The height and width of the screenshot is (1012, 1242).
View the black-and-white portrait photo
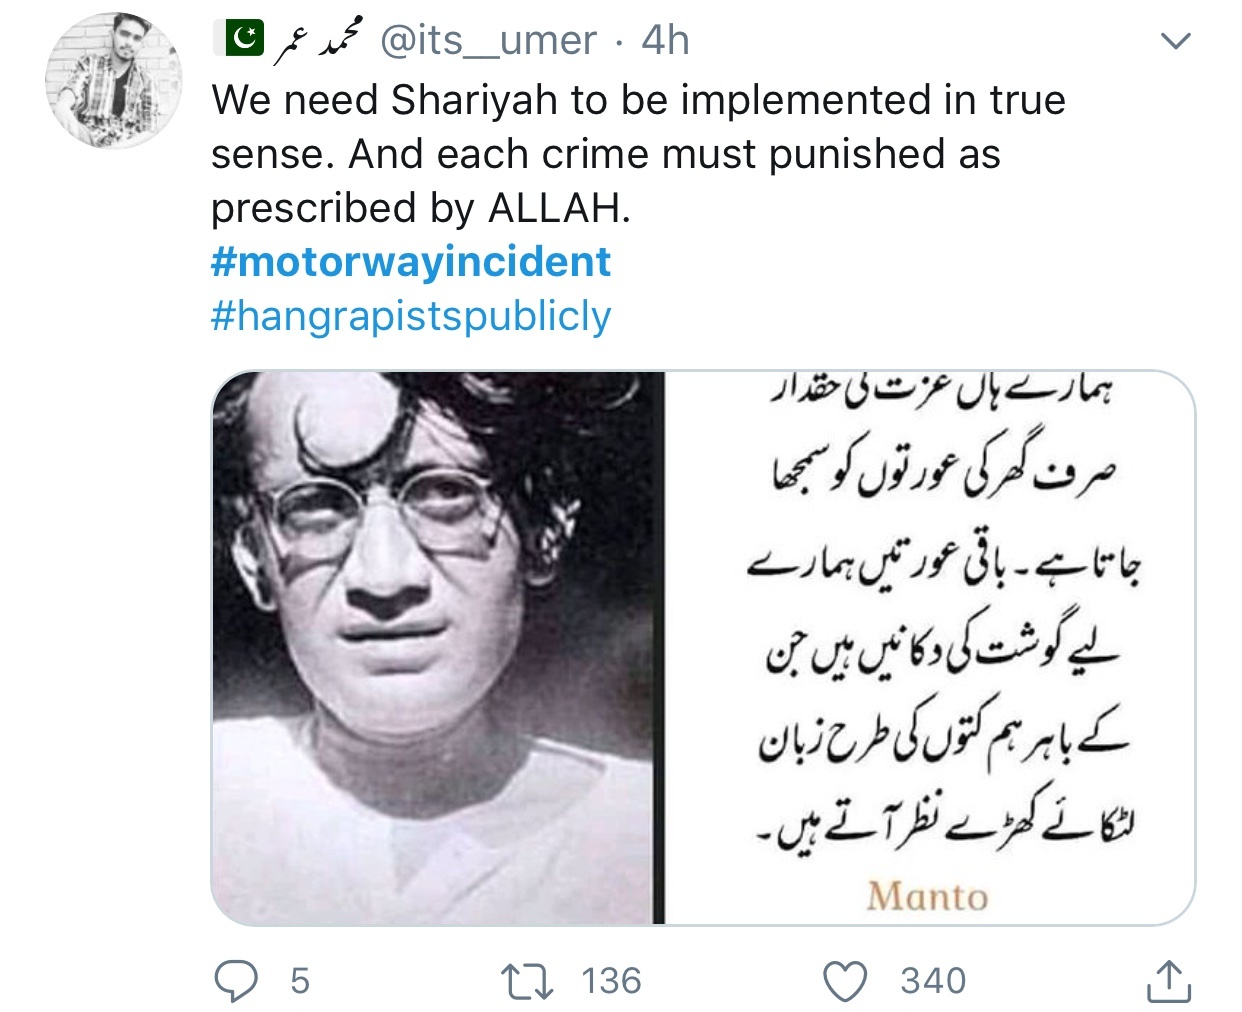click(x=438, y=647)
